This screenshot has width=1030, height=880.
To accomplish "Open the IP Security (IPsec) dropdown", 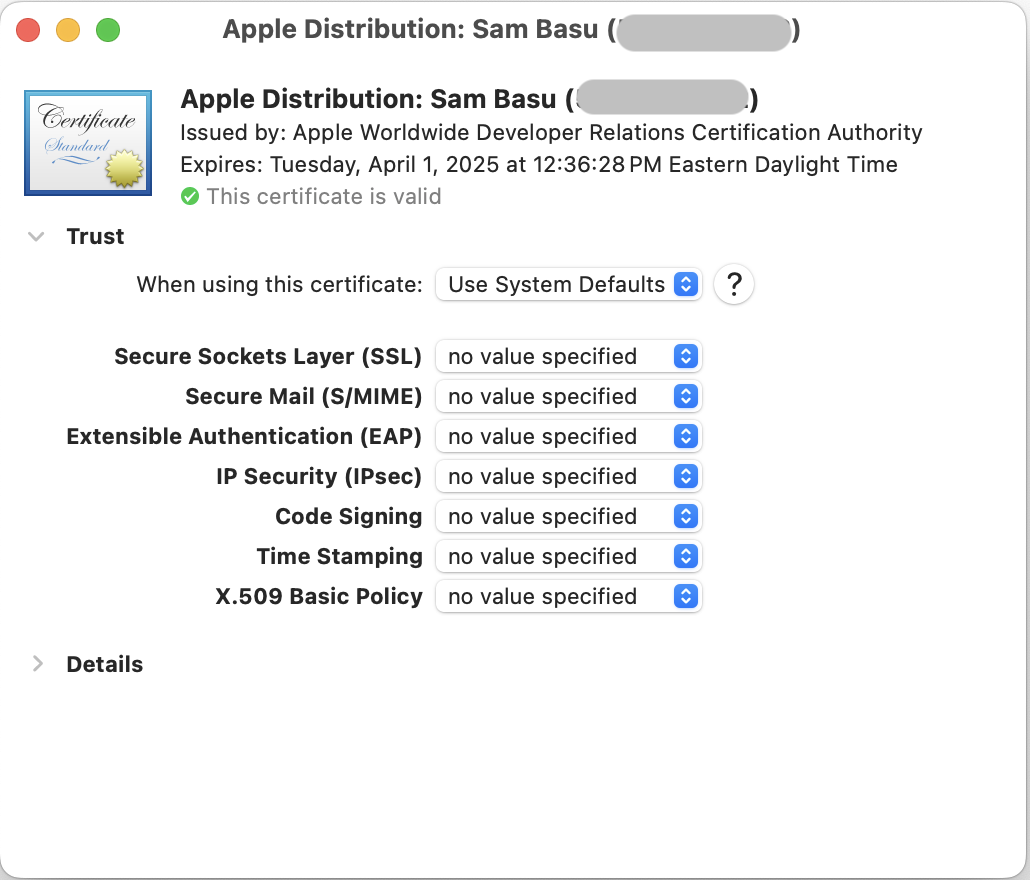I will (x=569, y=477).
